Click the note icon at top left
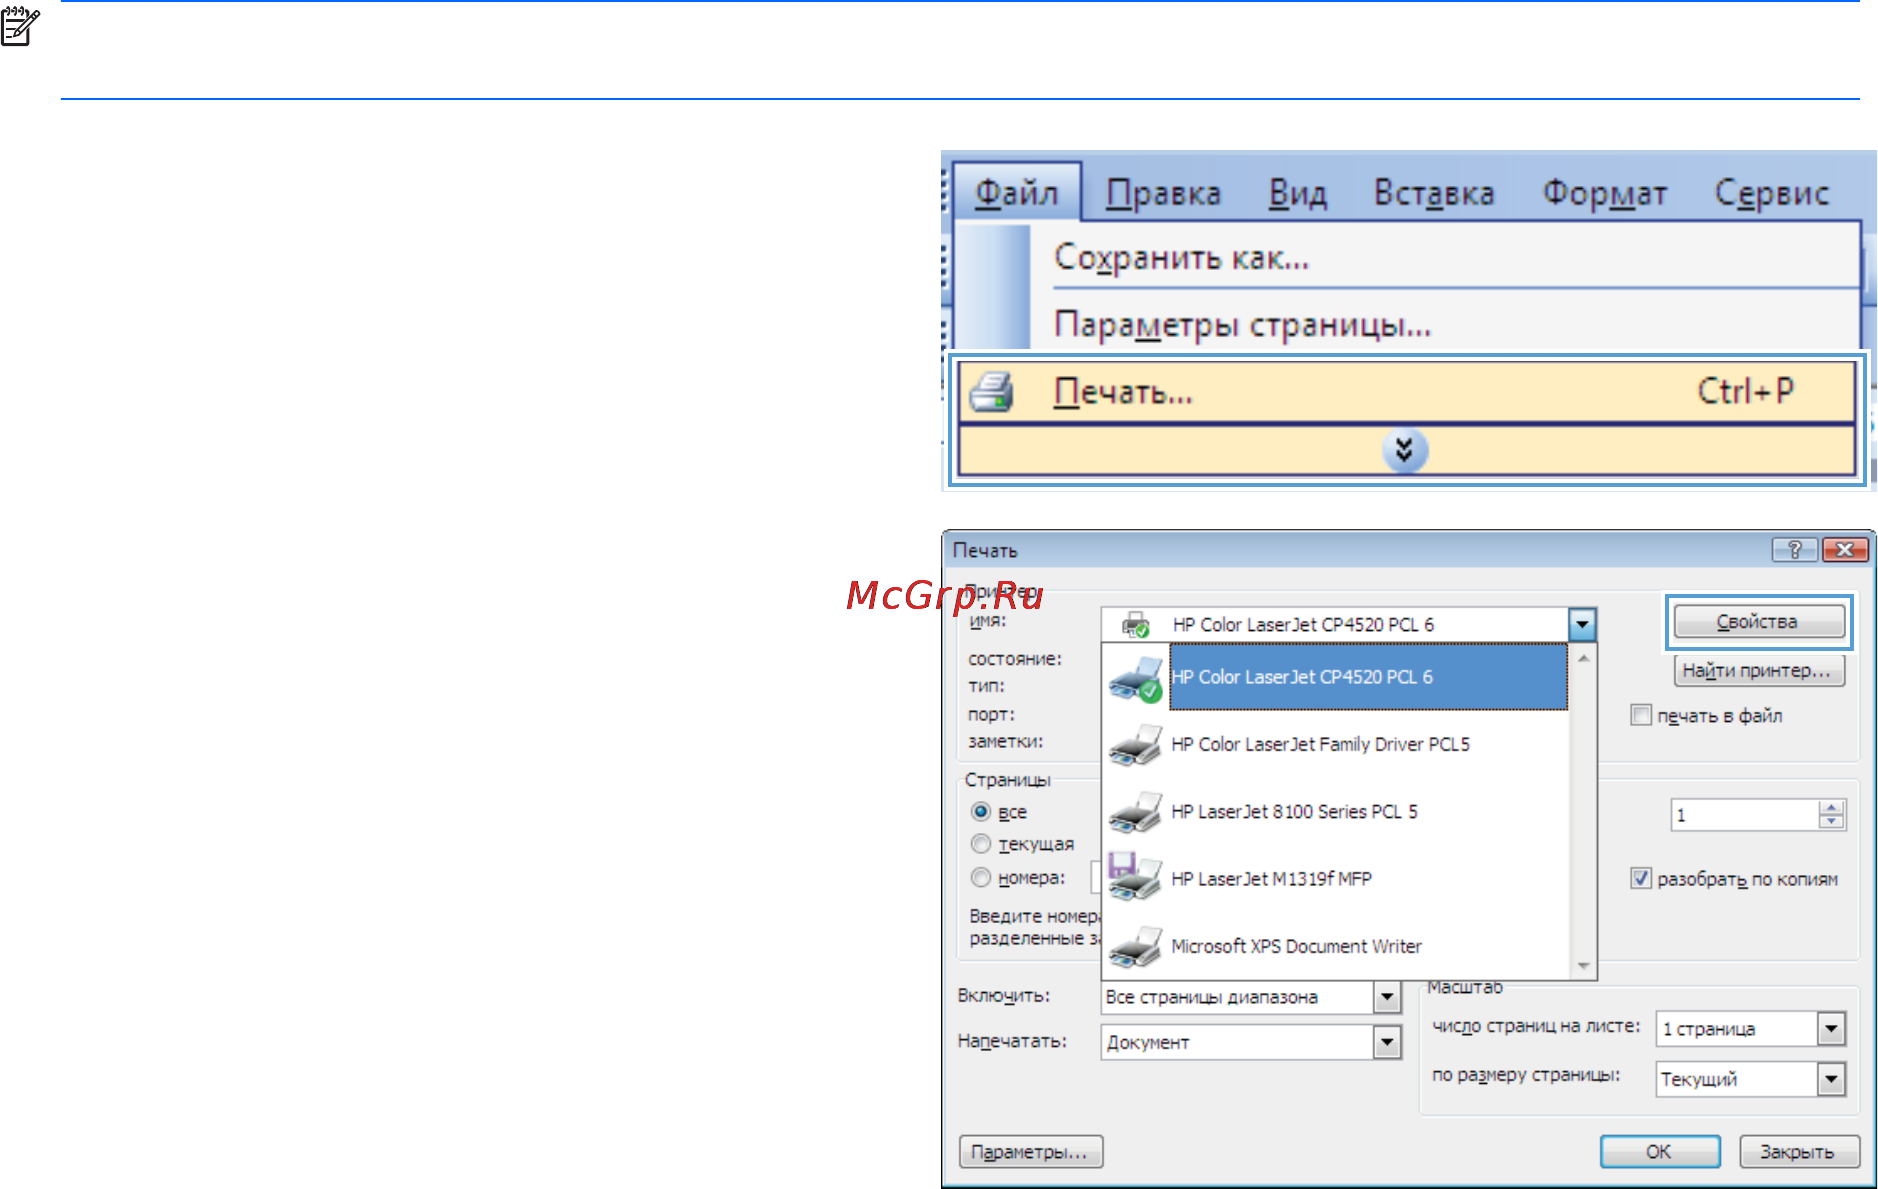This screenshot has width=1878, height=1189. [19, 27]
